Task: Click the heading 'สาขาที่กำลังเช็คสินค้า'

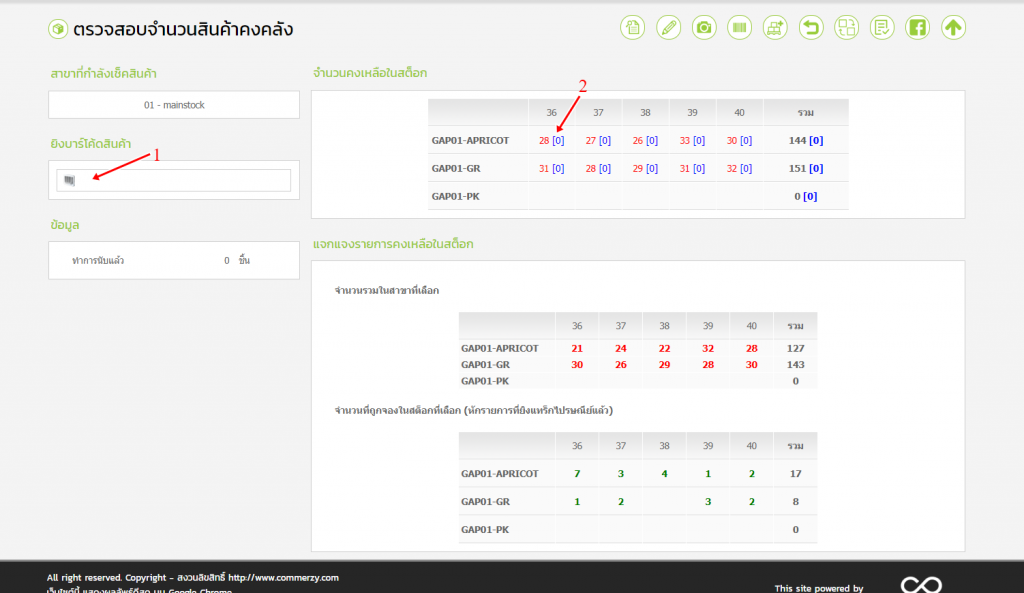Action: click(x=103, y=73)
